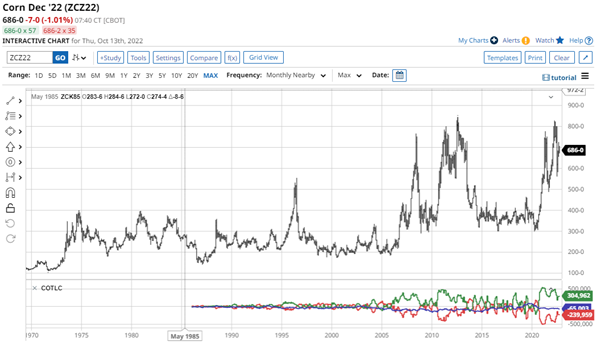Pick the circled-number label tool icon
This screenshot has width=605, height=363.
[x=10, y=162]
